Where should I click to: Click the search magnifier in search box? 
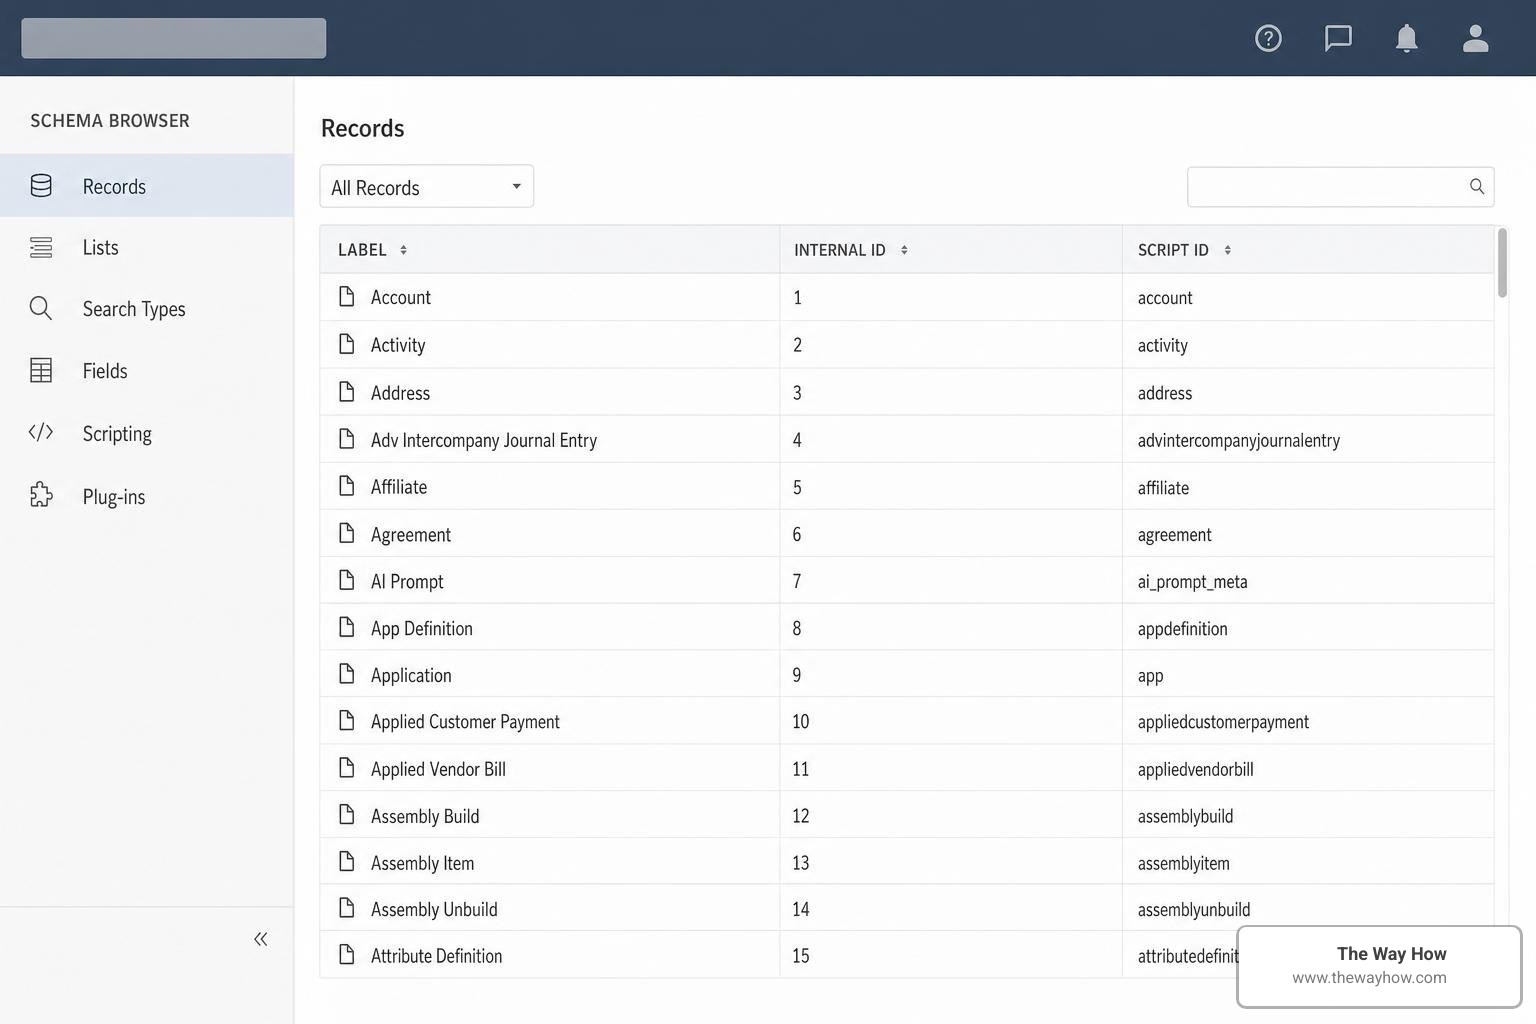point(1477,186)
